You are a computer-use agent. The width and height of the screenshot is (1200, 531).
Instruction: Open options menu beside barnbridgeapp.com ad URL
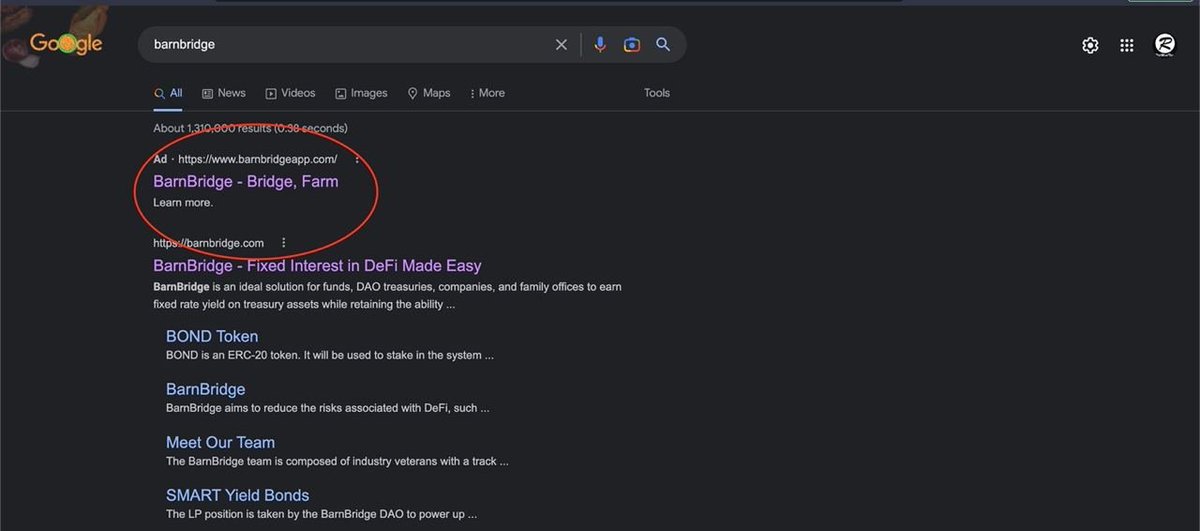[x=357, y=159]
